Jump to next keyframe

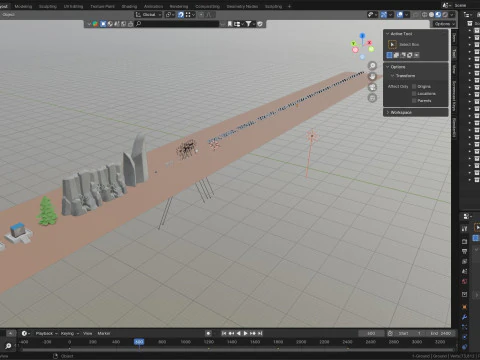253,333
